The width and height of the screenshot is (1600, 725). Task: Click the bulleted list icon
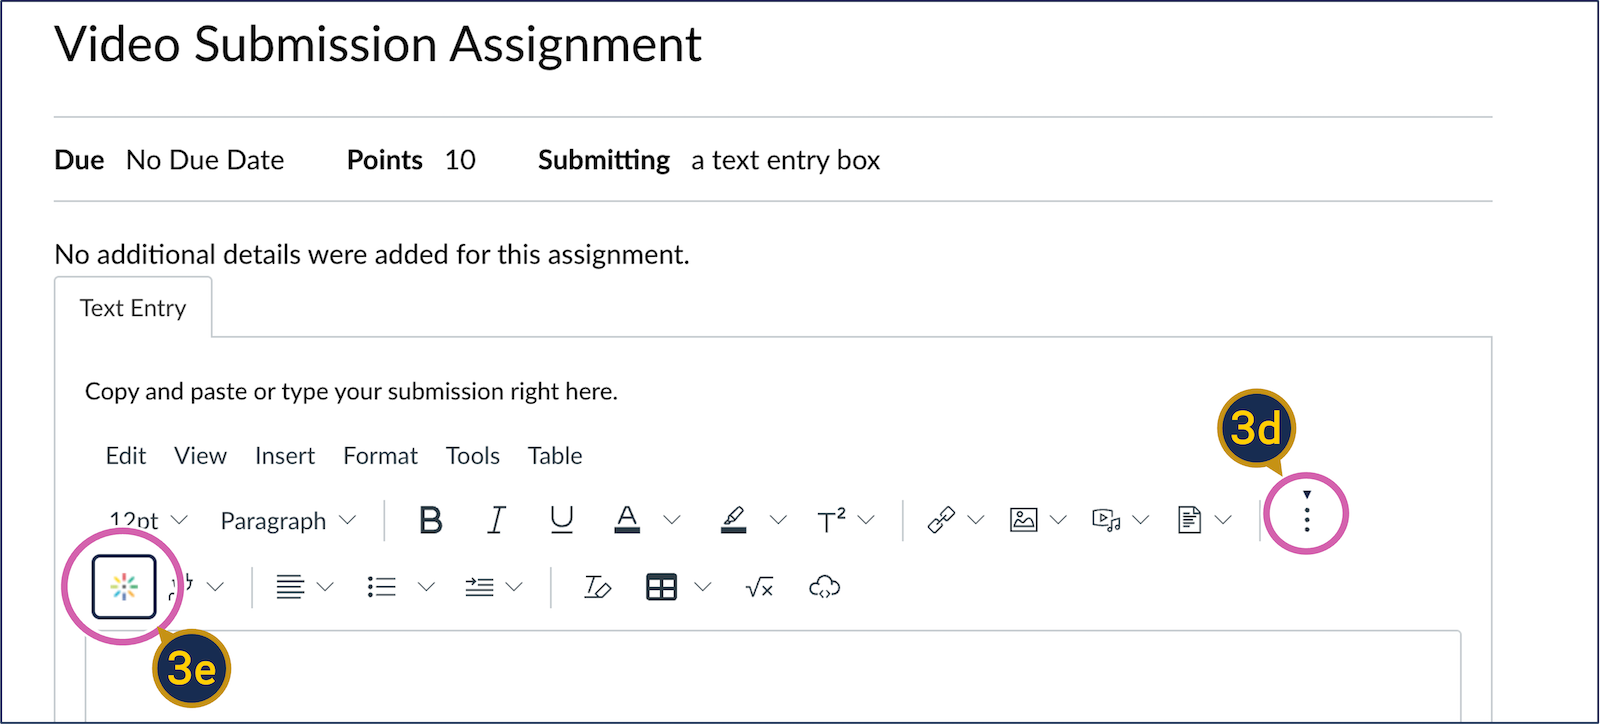[x=382, y=587]
